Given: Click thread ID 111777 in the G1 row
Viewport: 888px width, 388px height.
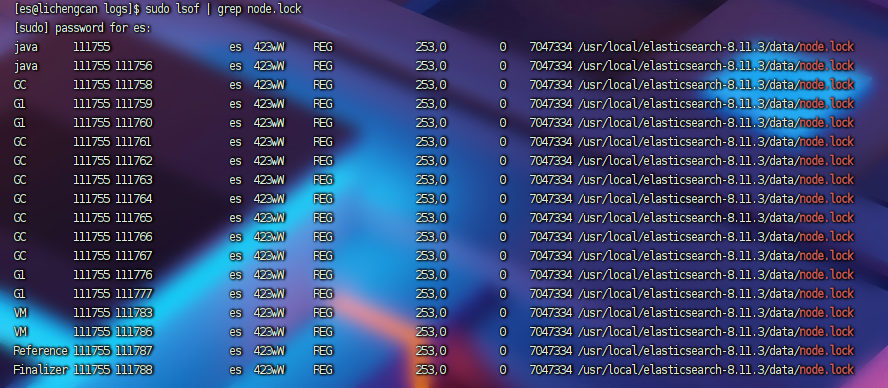Looking at the screenshot, I should (134, 294).
